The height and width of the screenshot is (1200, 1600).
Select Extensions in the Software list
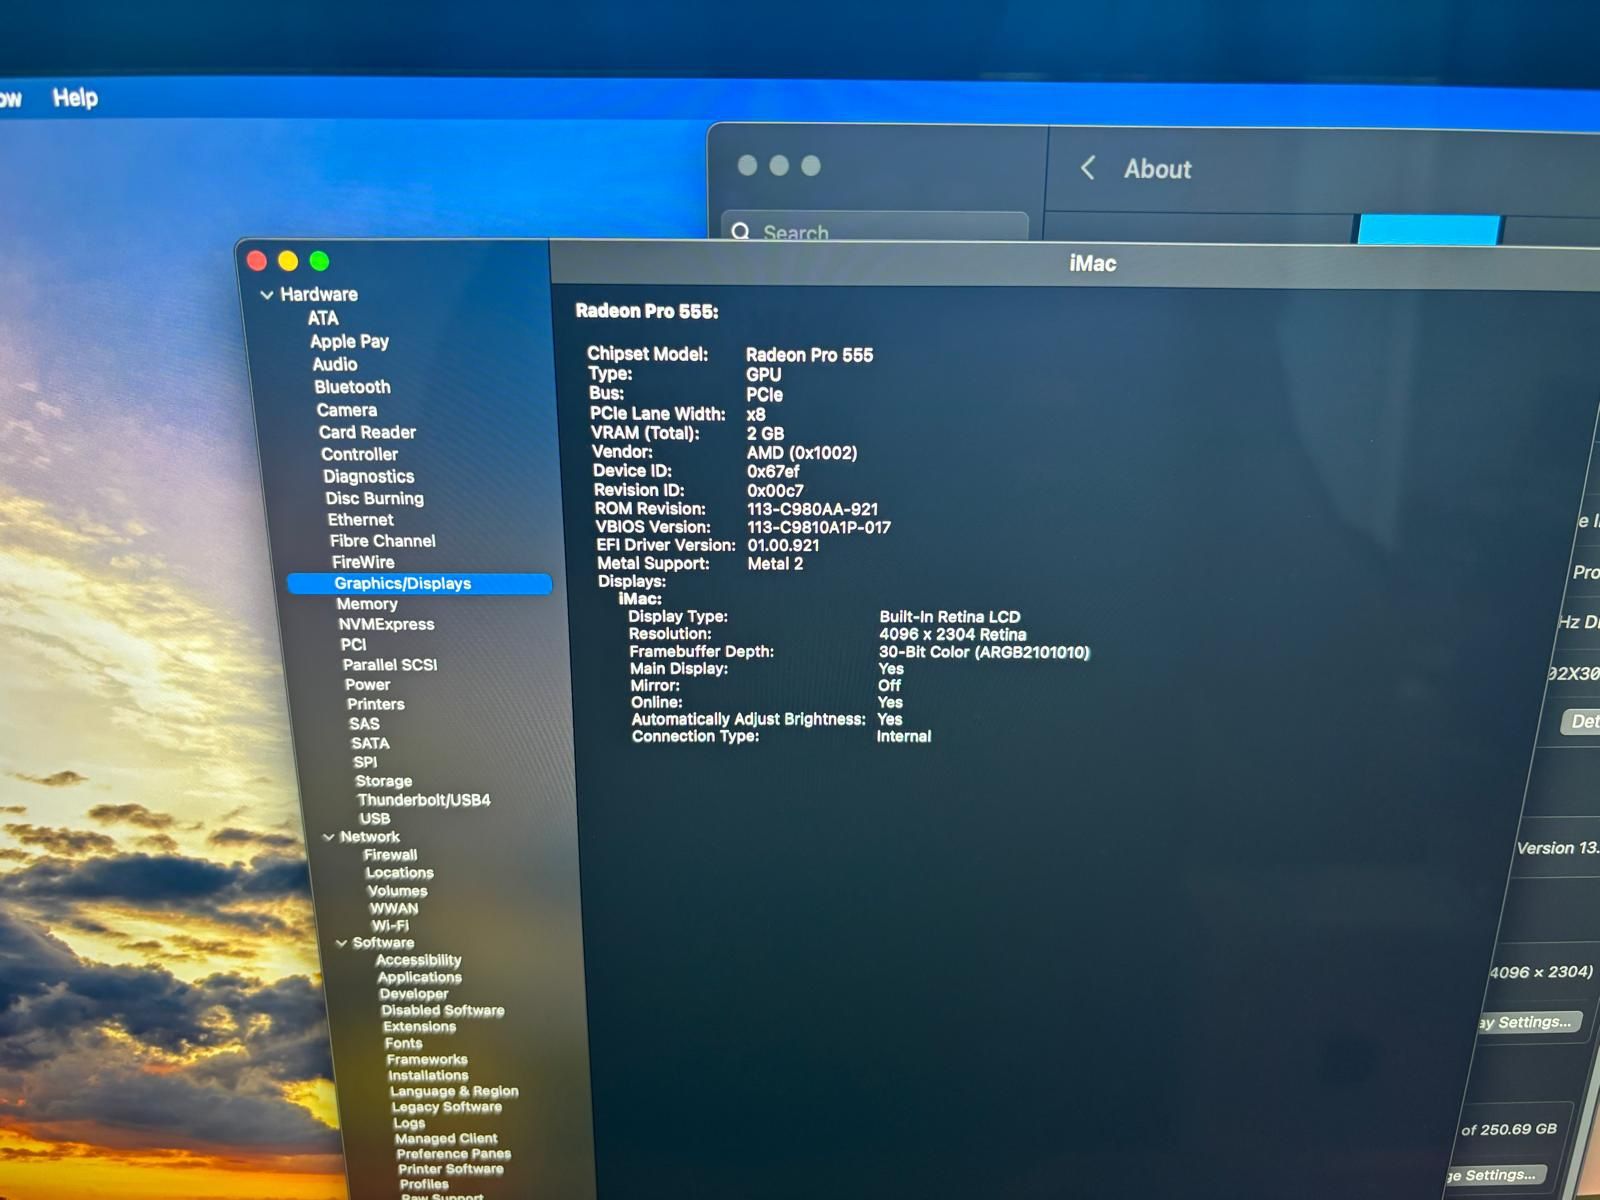(419, 1027)
